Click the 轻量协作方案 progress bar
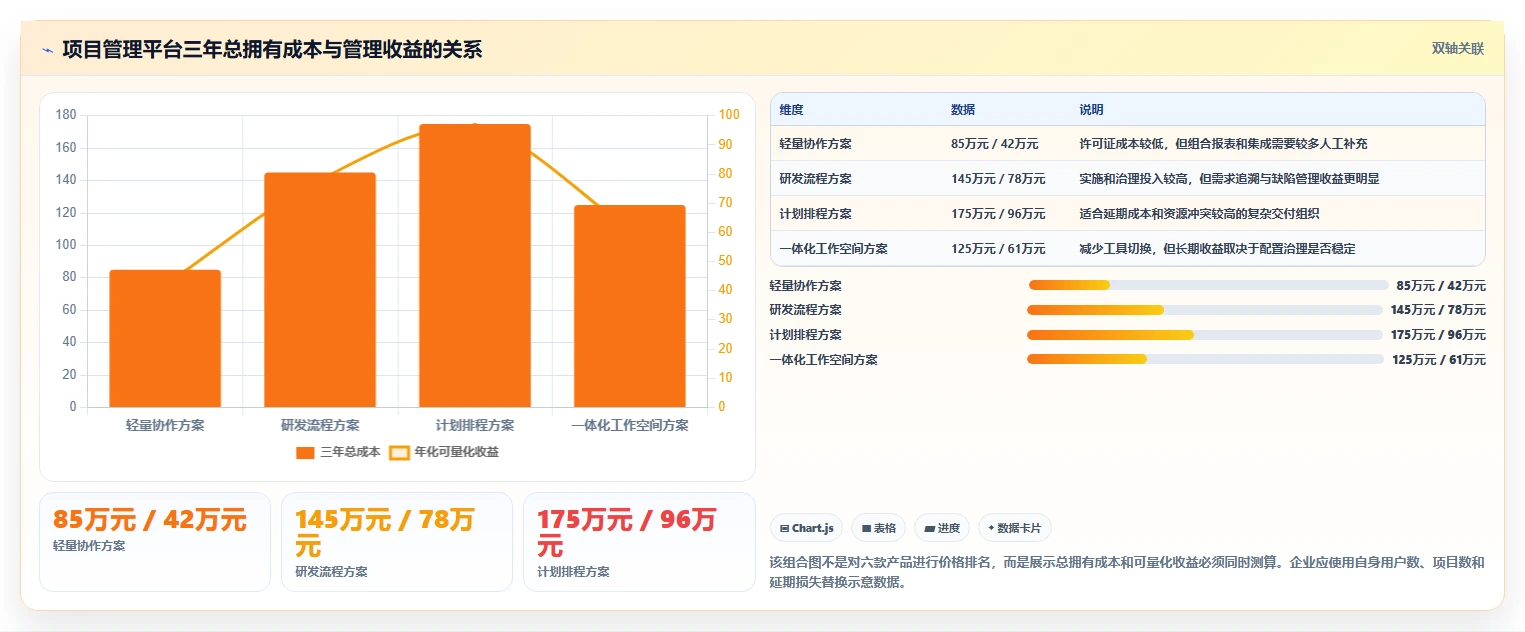The image size is (1525, 632). pos(1208,286)
